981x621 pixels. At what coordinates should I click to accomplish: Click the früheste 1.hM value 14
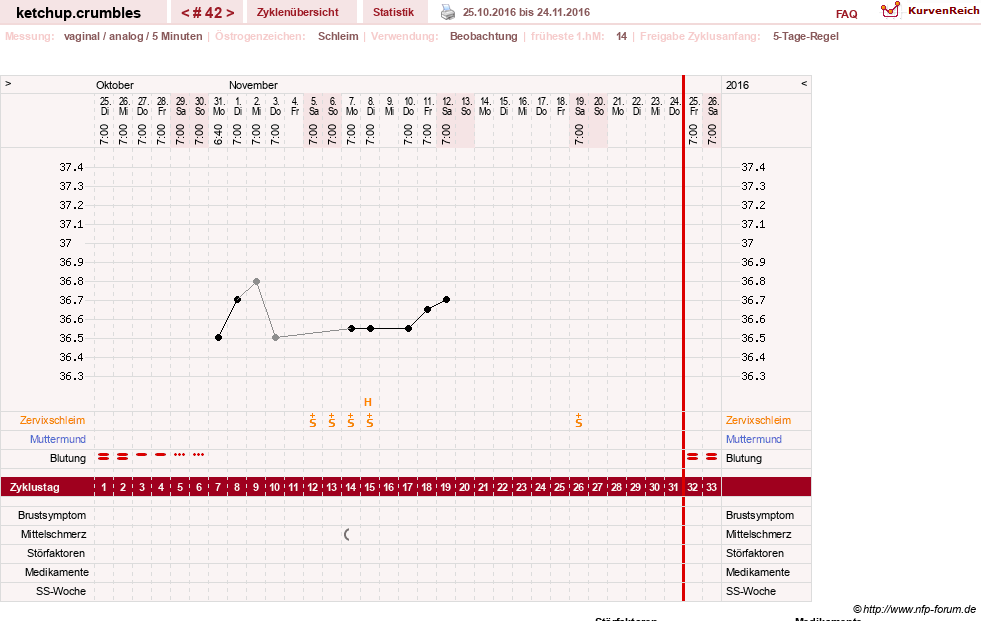[x=621, y=36]
